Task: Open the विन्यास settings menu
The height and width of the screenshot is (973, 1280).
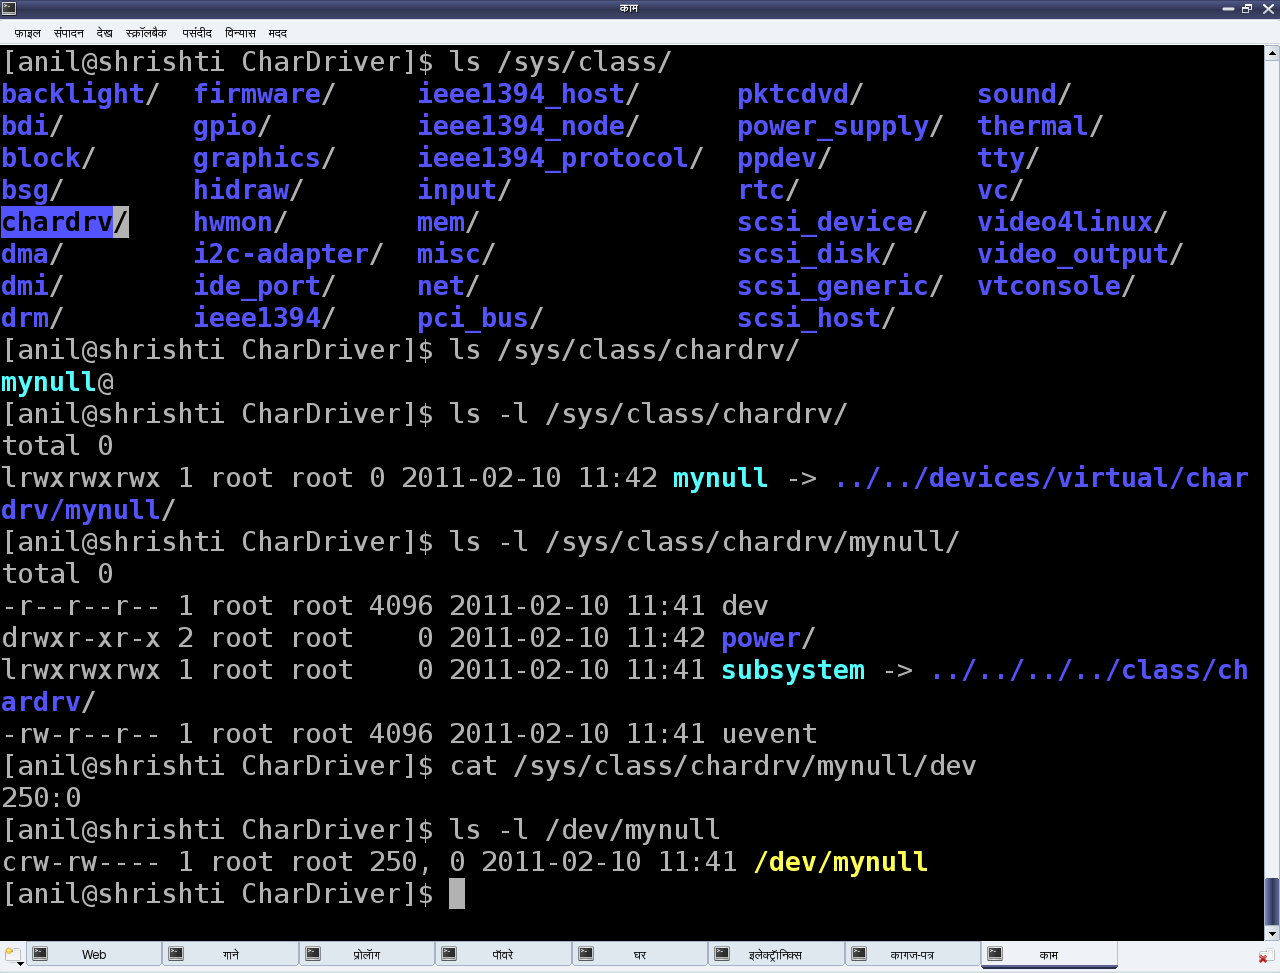Action: 240,33
